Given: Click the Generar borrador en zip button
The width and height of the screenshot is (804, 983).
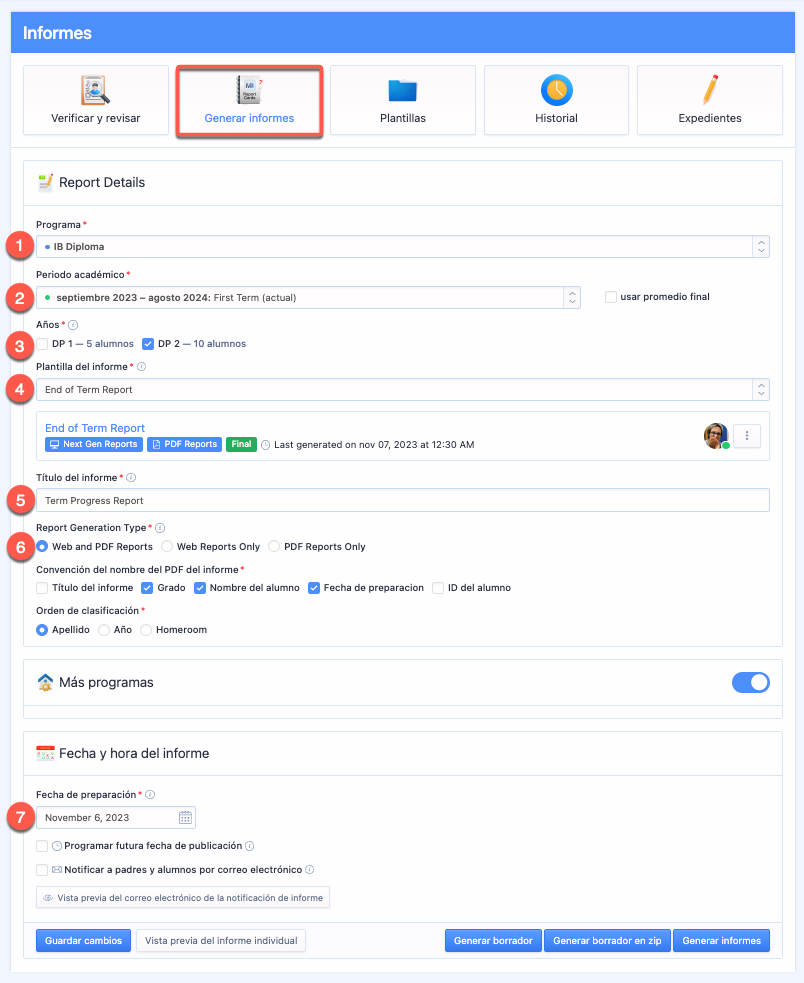Looking at the screenshot, I should point(607,940).
